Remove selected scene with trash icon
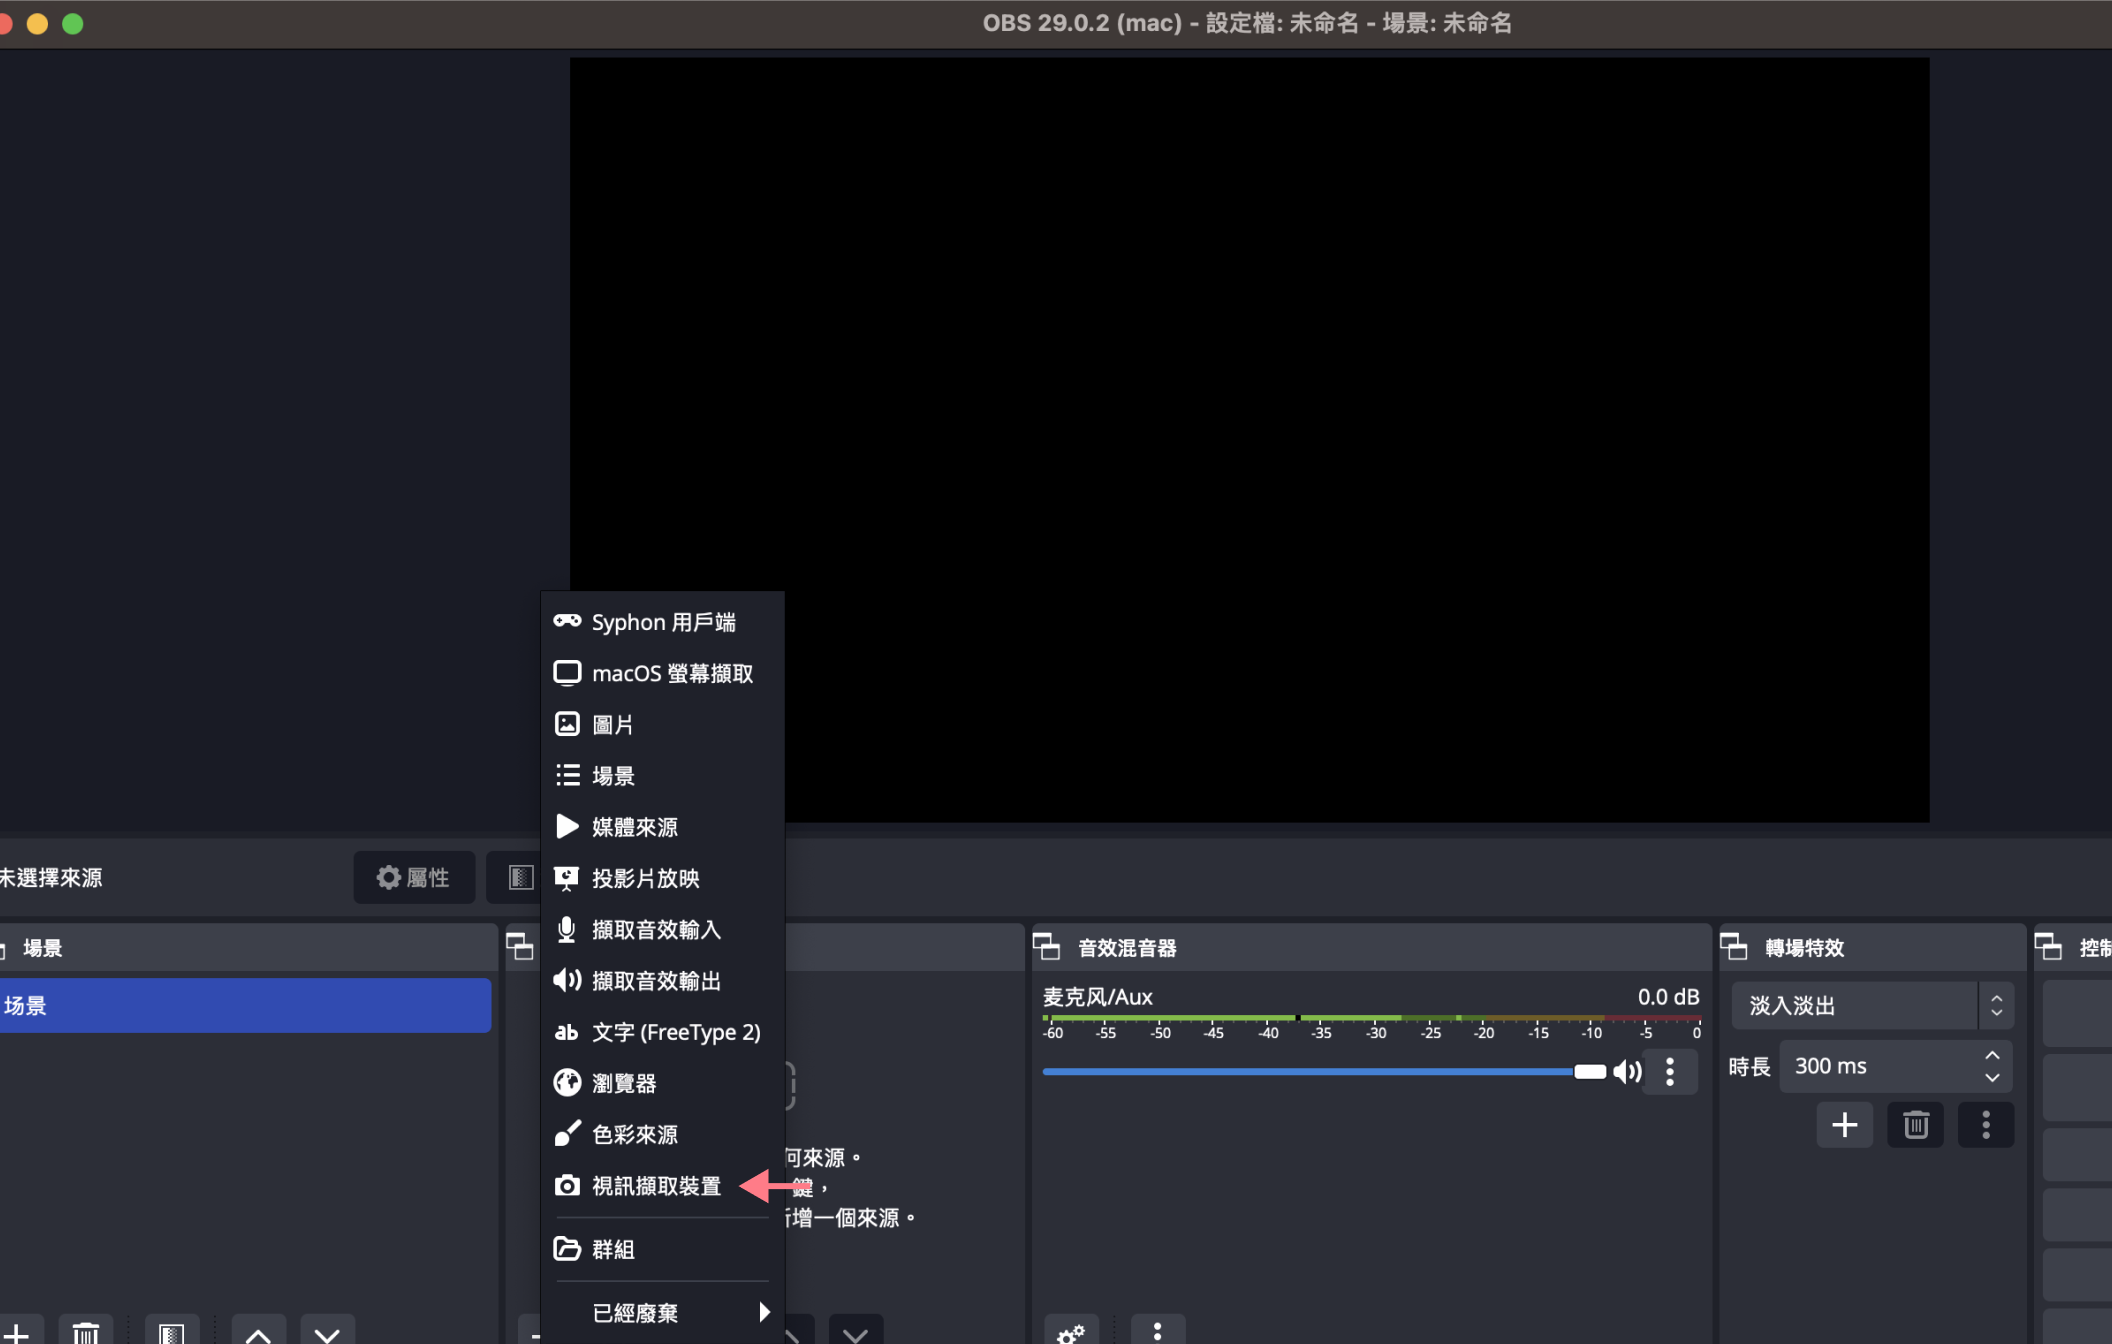Image resolution: width=2112 pixels, height=1344 pixels. [86, 1332]
